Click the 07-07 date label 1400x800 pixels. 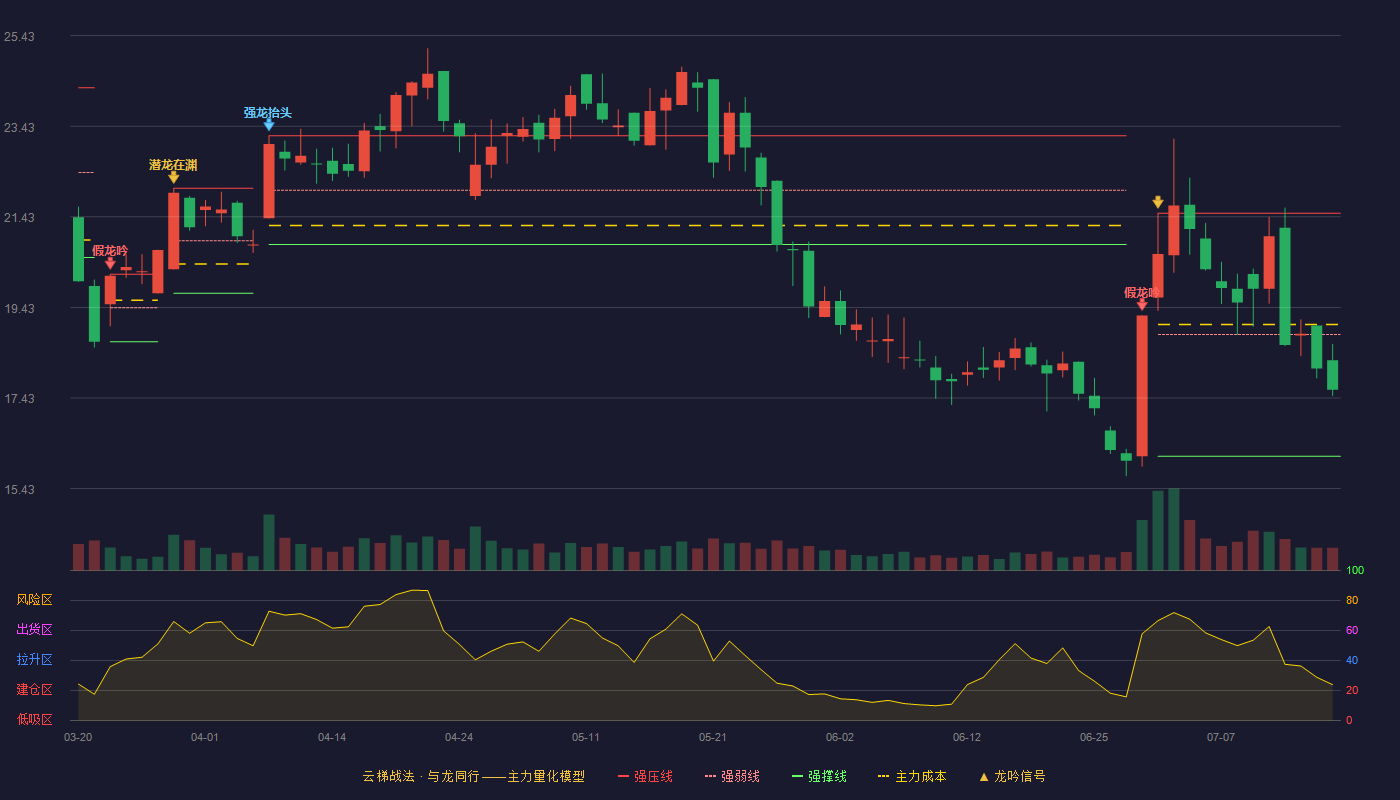click(x=1221, y=737)
